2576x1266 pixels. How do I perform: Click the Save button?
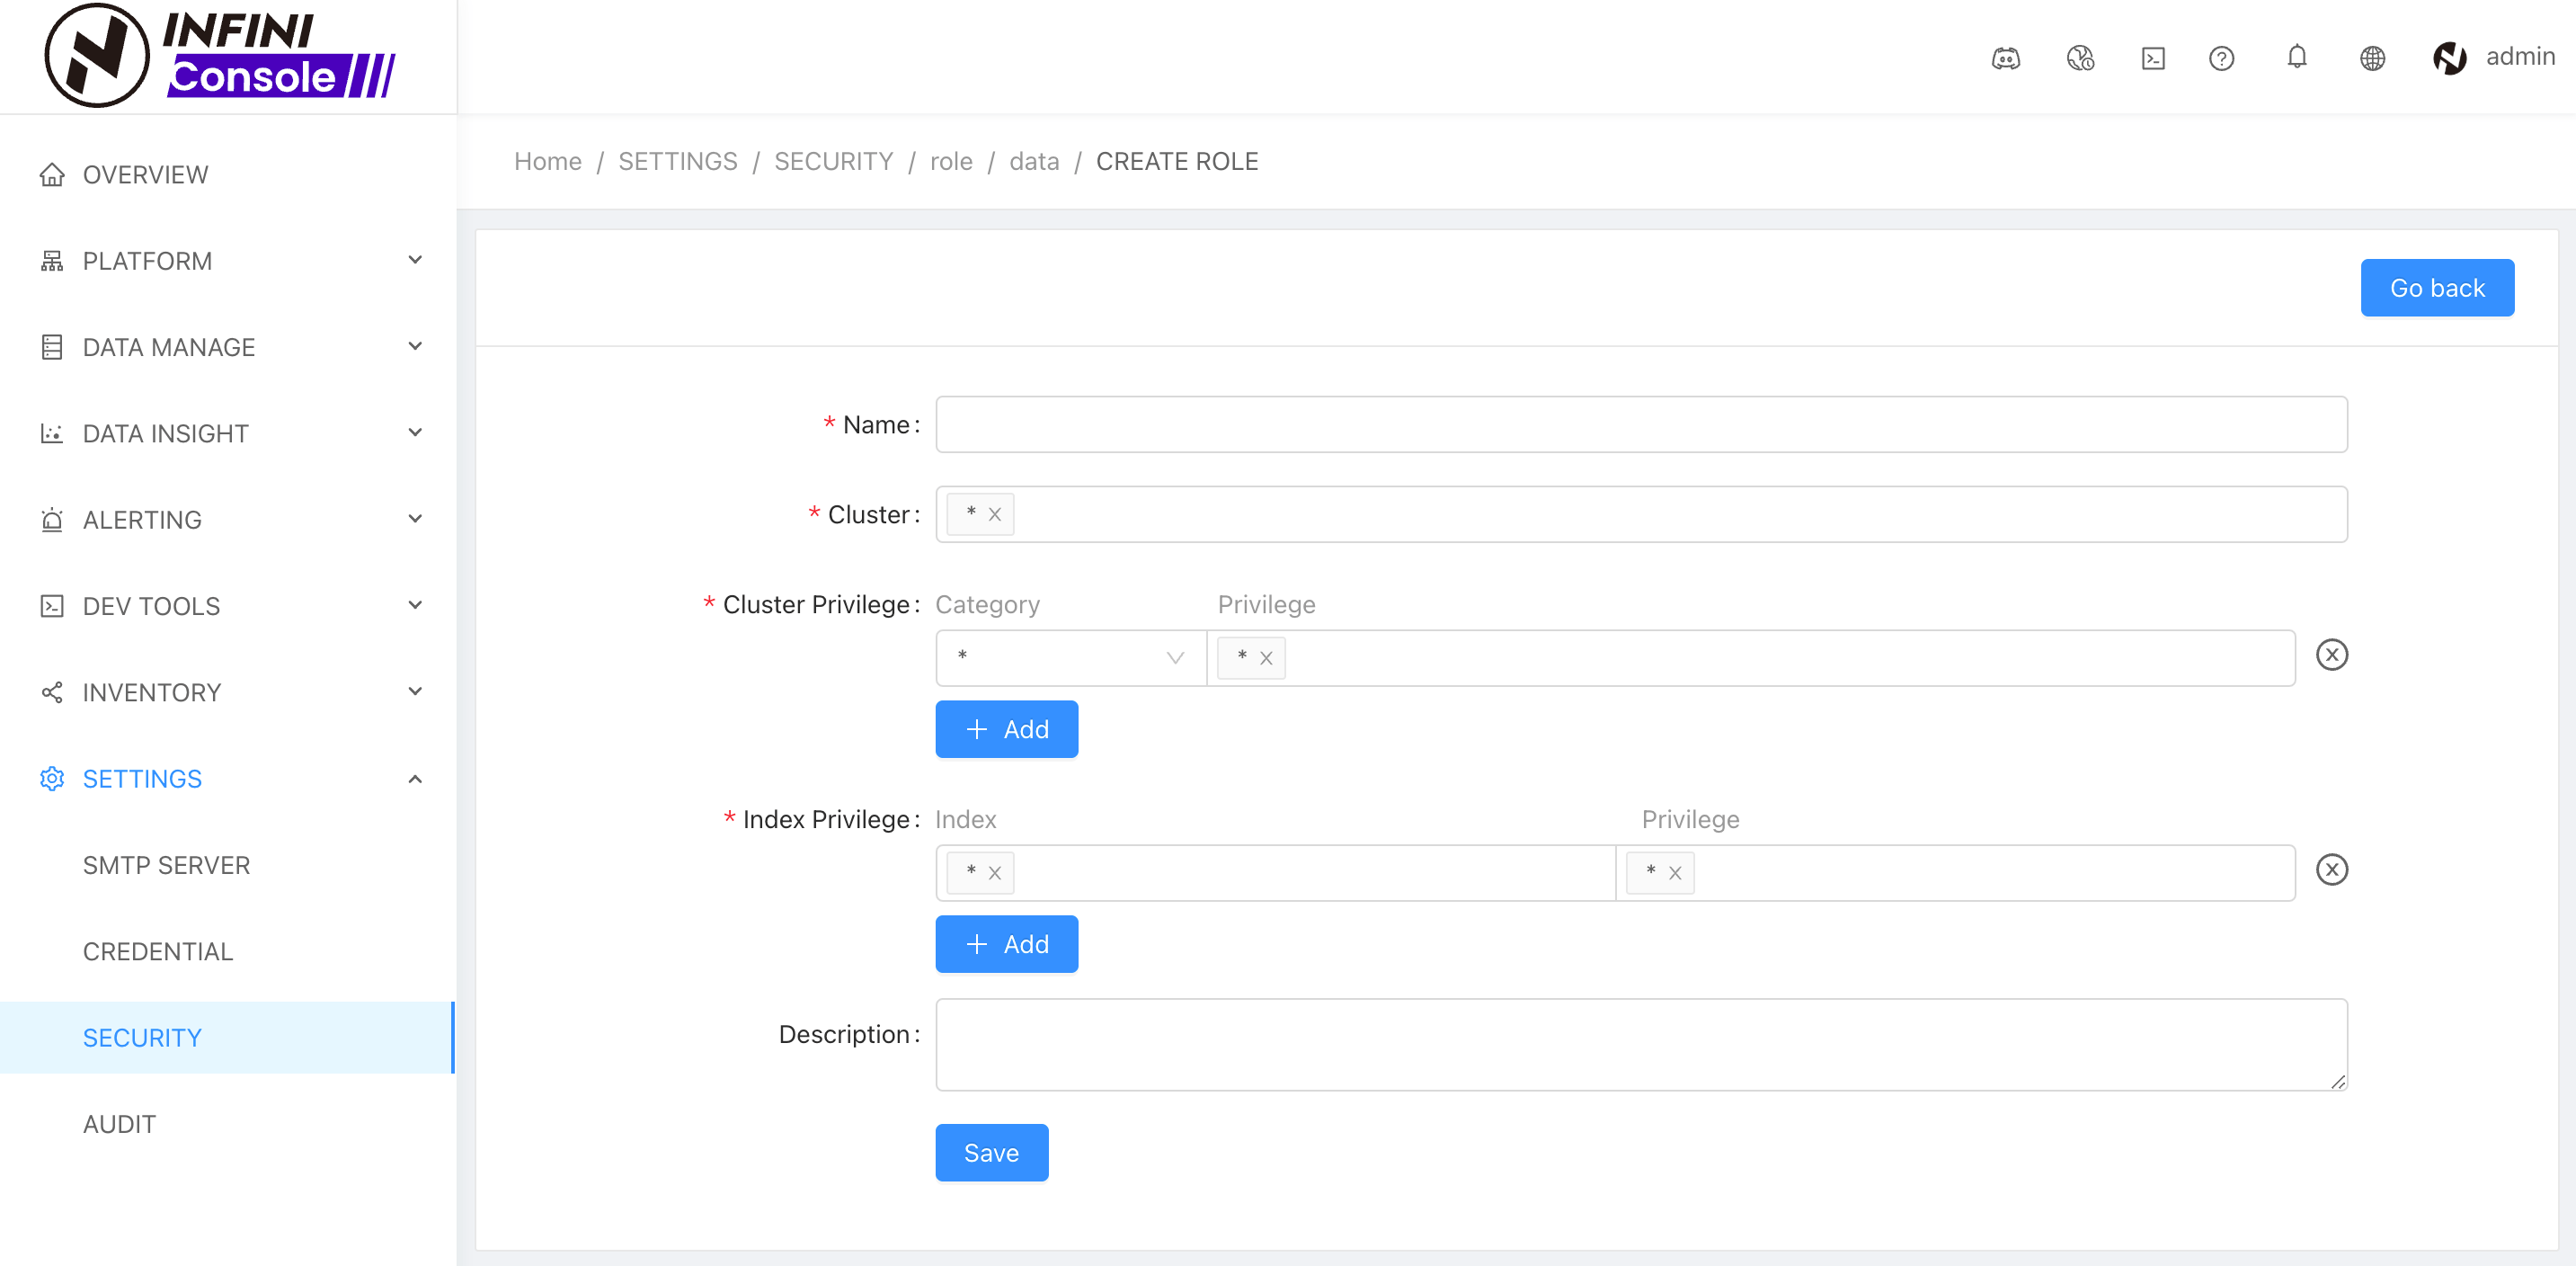990,1152
